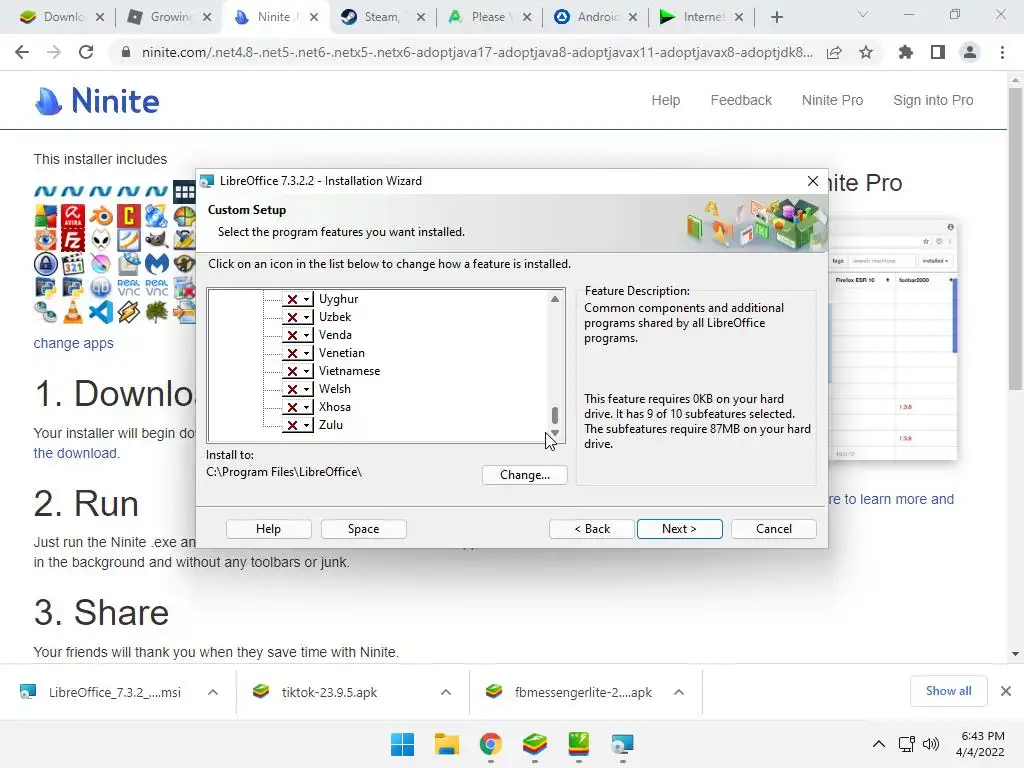The width and height of the screenshot is (1024, 768).
Task: Click the Space button in wizard
Action: (x=364, y=529)
